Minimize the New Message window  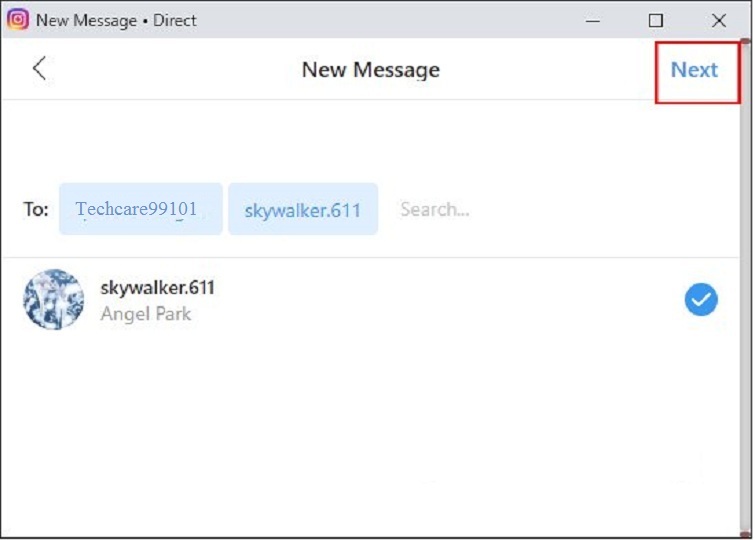coord(593,20)
